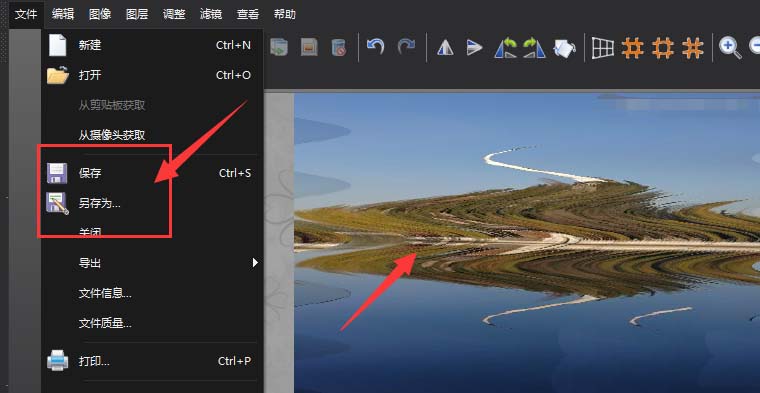Choose 文件质量... in the file menu
The height and width of the screenshot is (393, 760).
click(153, 323)
